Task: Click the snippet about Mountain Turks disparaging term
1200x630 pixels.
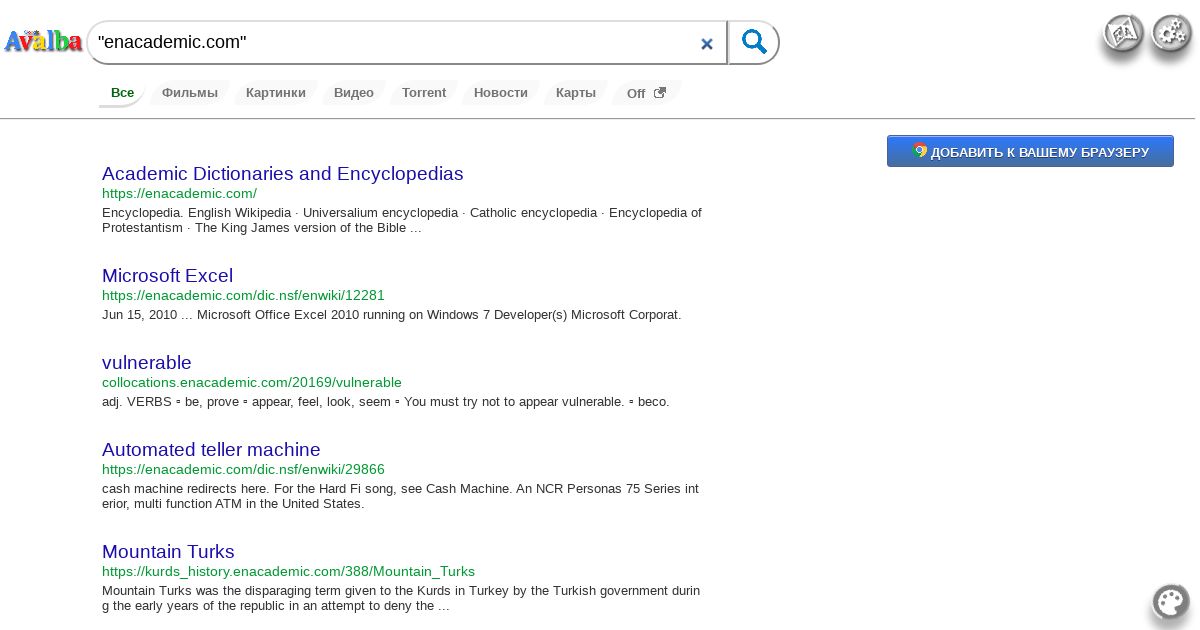Action: (401, 598)
